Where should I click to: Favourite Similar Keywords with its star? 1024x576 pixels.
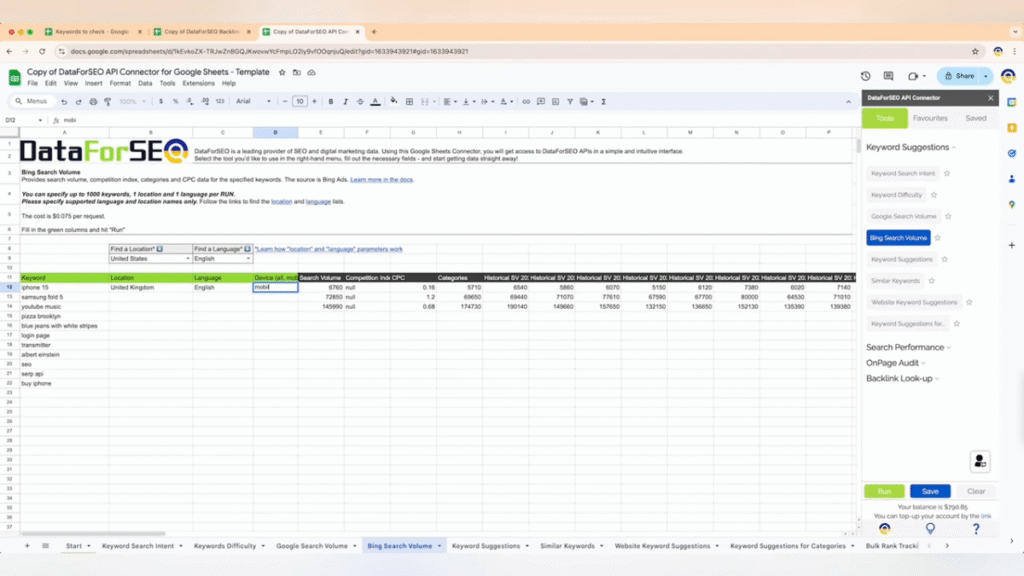tap(931, 281)
